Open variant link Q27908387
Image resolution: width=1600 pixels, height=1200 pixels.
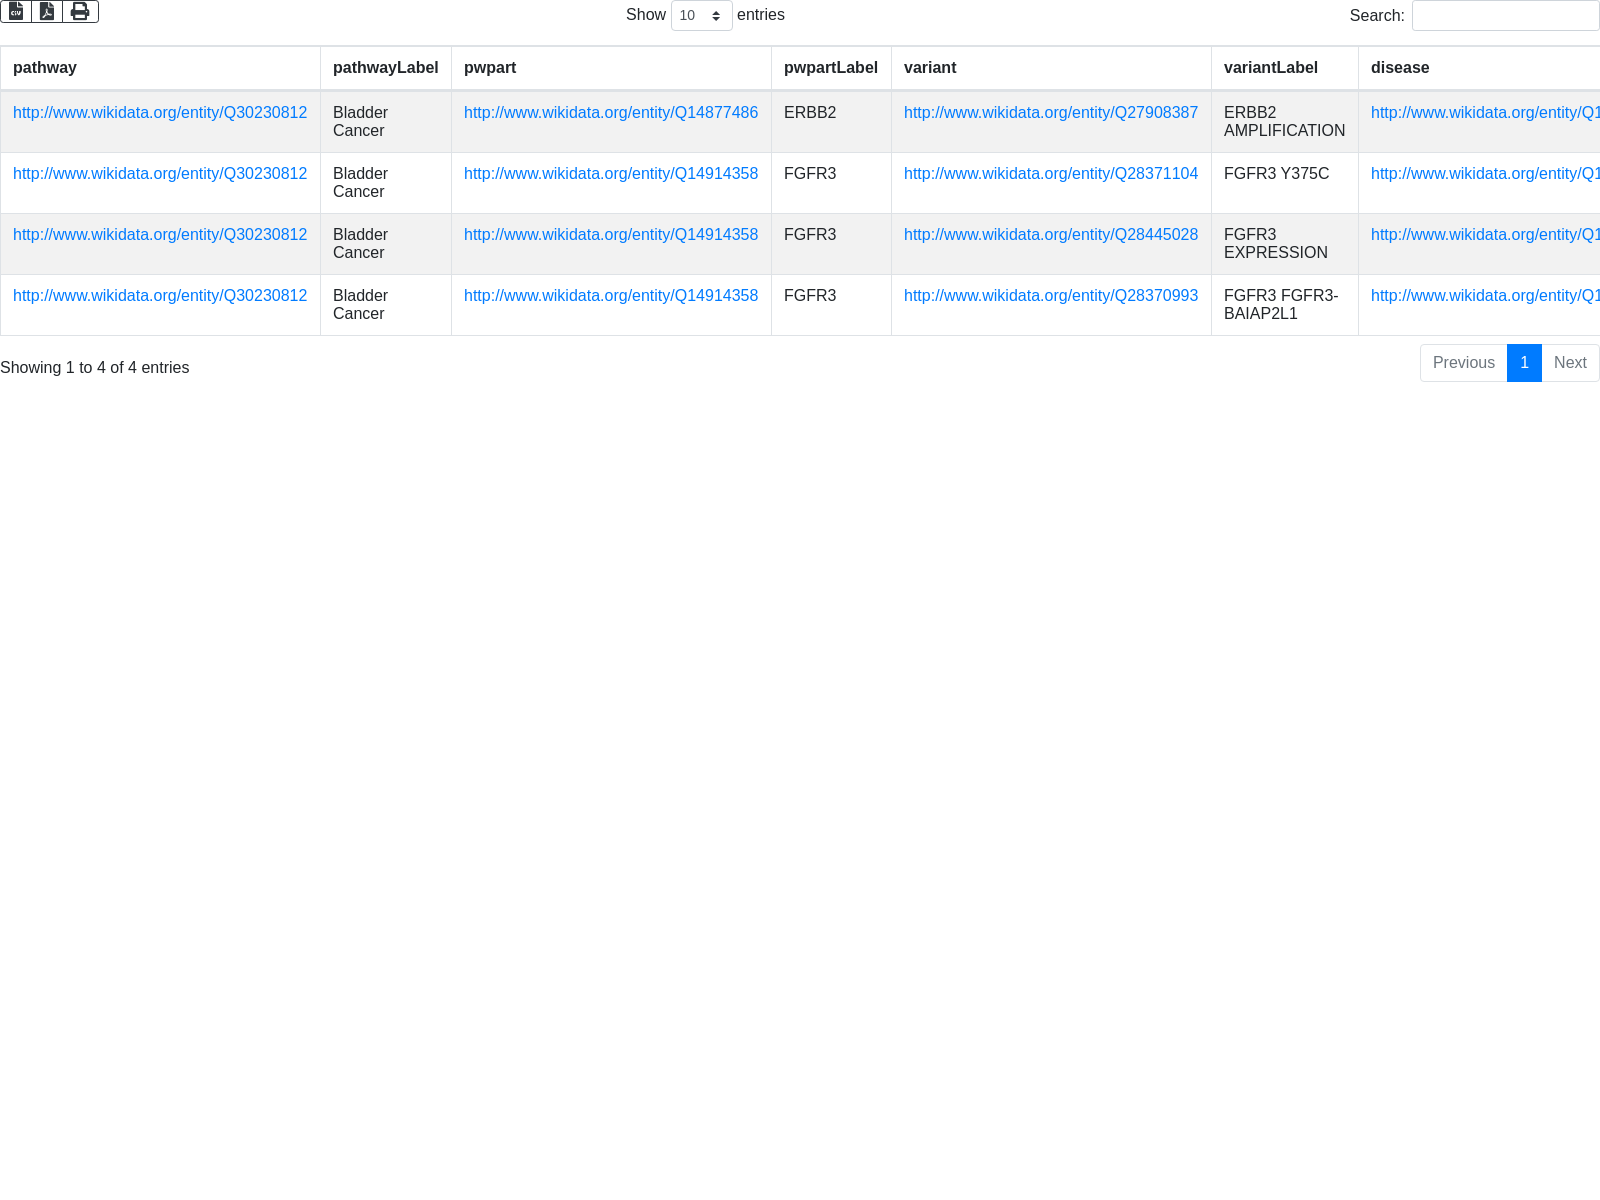(1050, 113)
